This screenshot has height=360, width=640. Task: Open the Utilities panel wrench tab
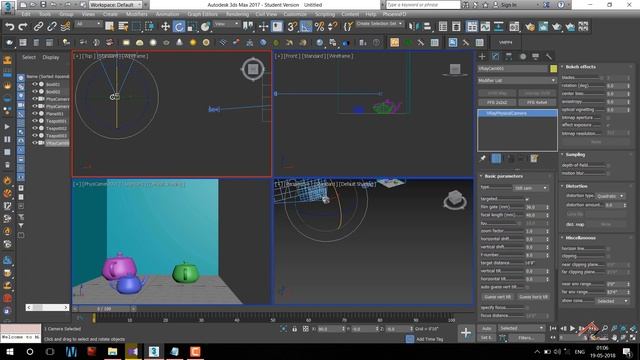[x=549, y=56]
